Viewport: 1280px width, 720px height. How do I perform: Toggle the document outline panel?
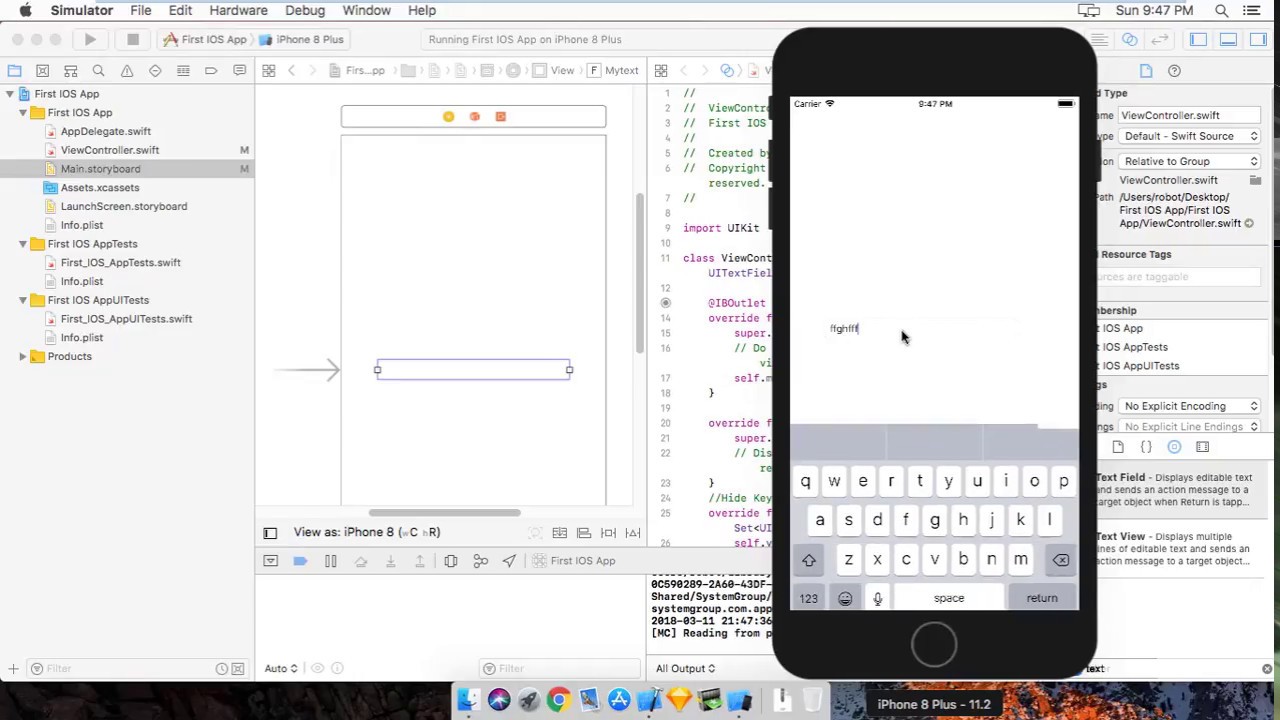pyautogui.click(x=270, y=533)
